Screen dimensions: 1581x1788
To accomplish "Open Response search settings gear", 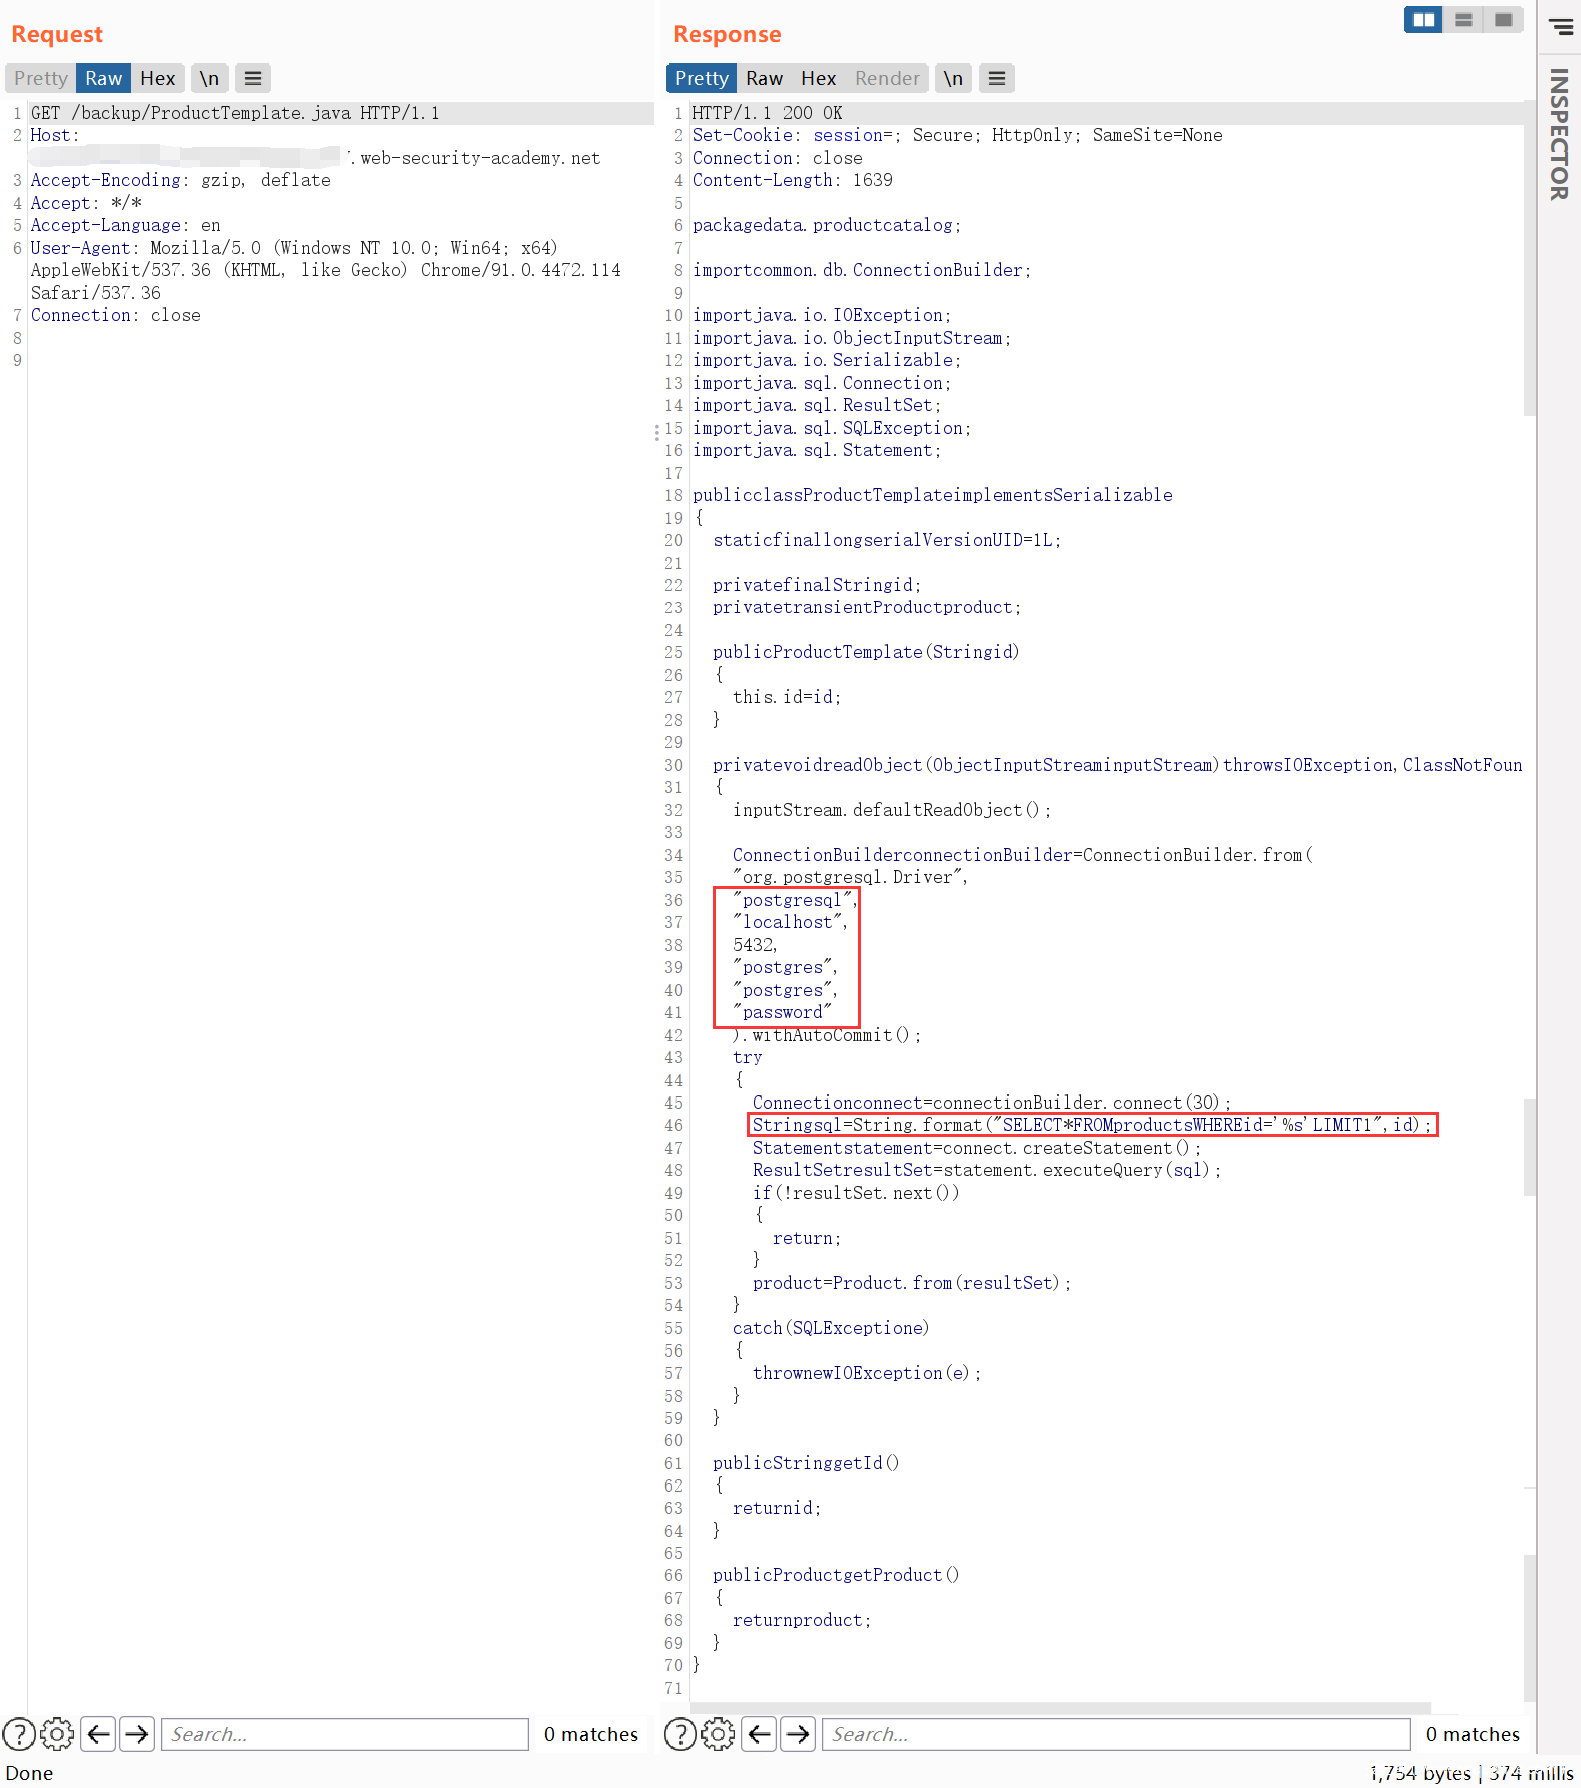I will click(x=718, y=1733).
